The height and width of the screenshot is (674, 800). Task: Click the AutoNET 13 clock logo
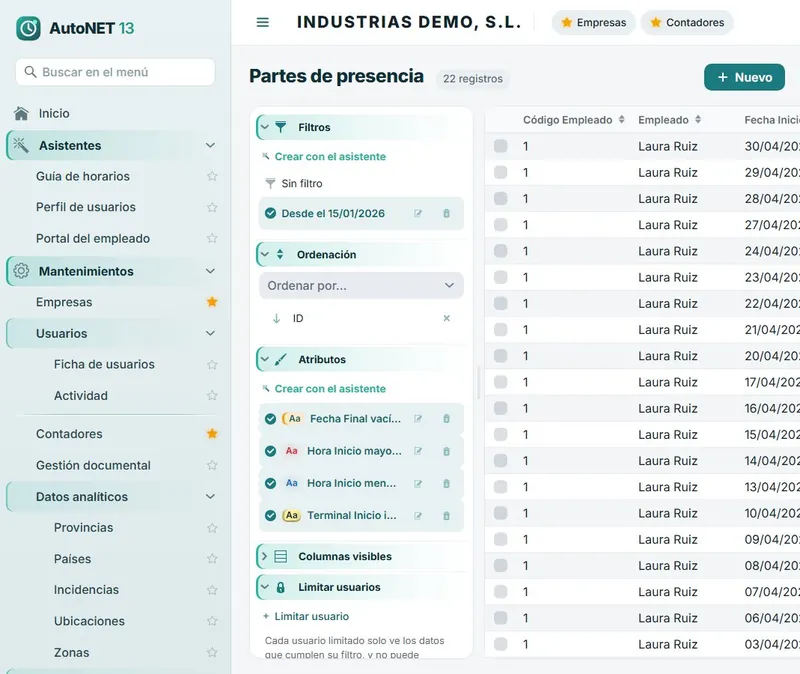(x=28, y=28)
